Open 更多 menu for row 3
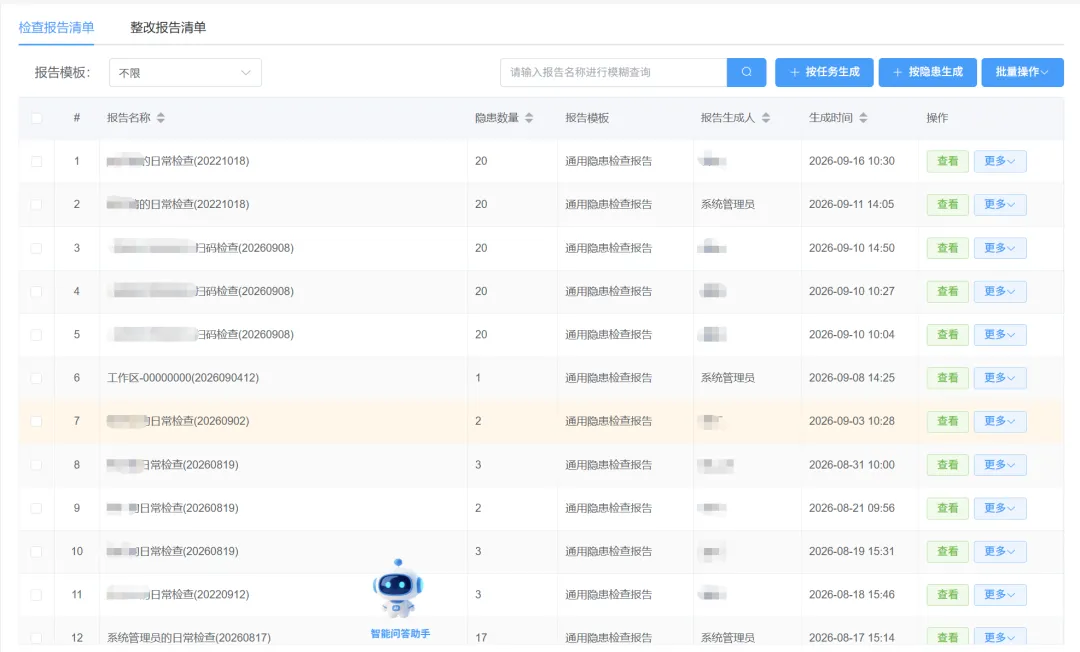This screenshot has width=1080, height=652. pyautogui.click(x=999, y=248)
